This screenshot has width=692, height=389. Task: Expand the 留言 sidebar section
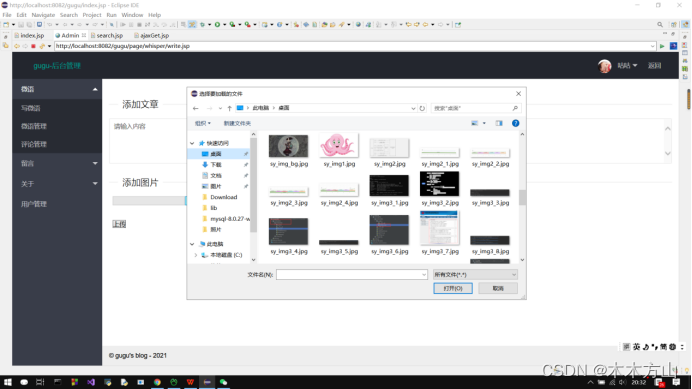95,163
